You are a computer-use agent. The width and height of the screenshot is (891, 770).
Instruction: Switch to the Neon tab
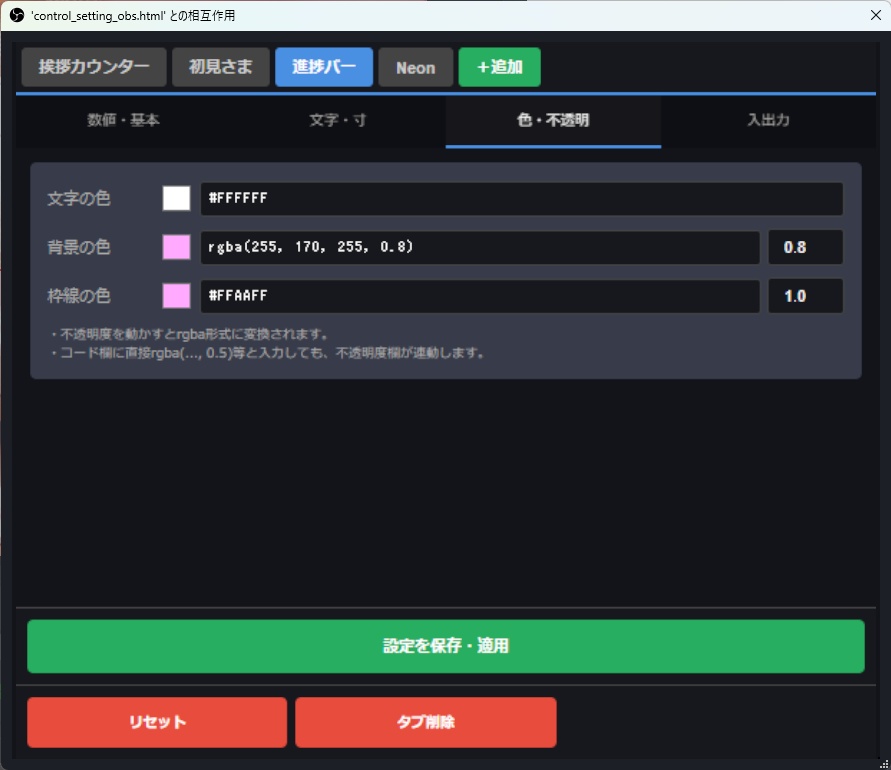click(x=415, y=67)
